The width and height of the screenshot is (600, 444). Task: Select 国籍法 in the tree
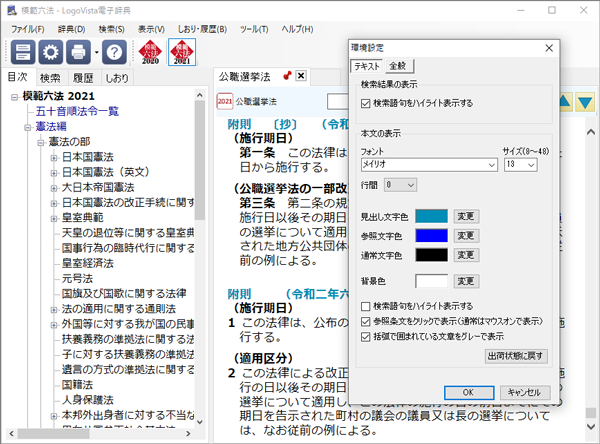(x=77, y=385)
